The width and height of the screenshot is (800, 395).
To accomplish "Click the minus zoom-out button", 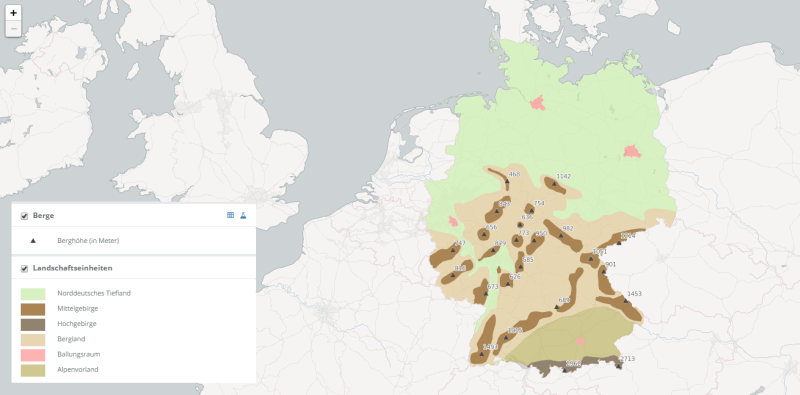I will 13,29.
